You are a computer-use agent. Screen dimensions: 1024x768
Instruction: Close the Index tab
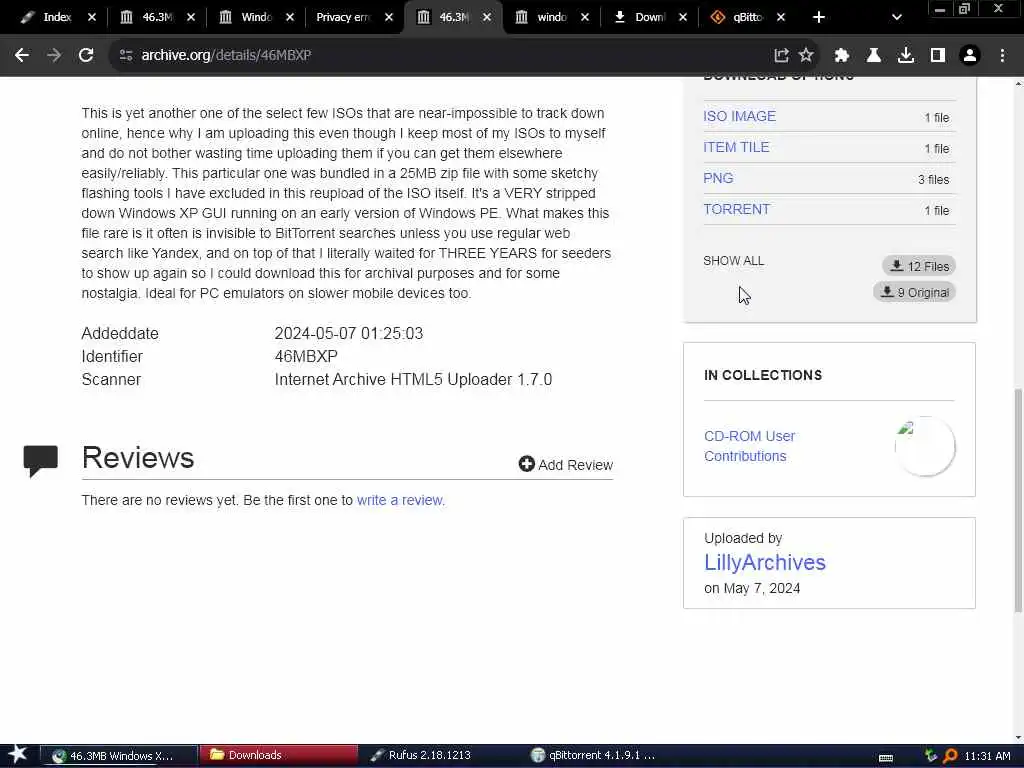coord(92,18)
